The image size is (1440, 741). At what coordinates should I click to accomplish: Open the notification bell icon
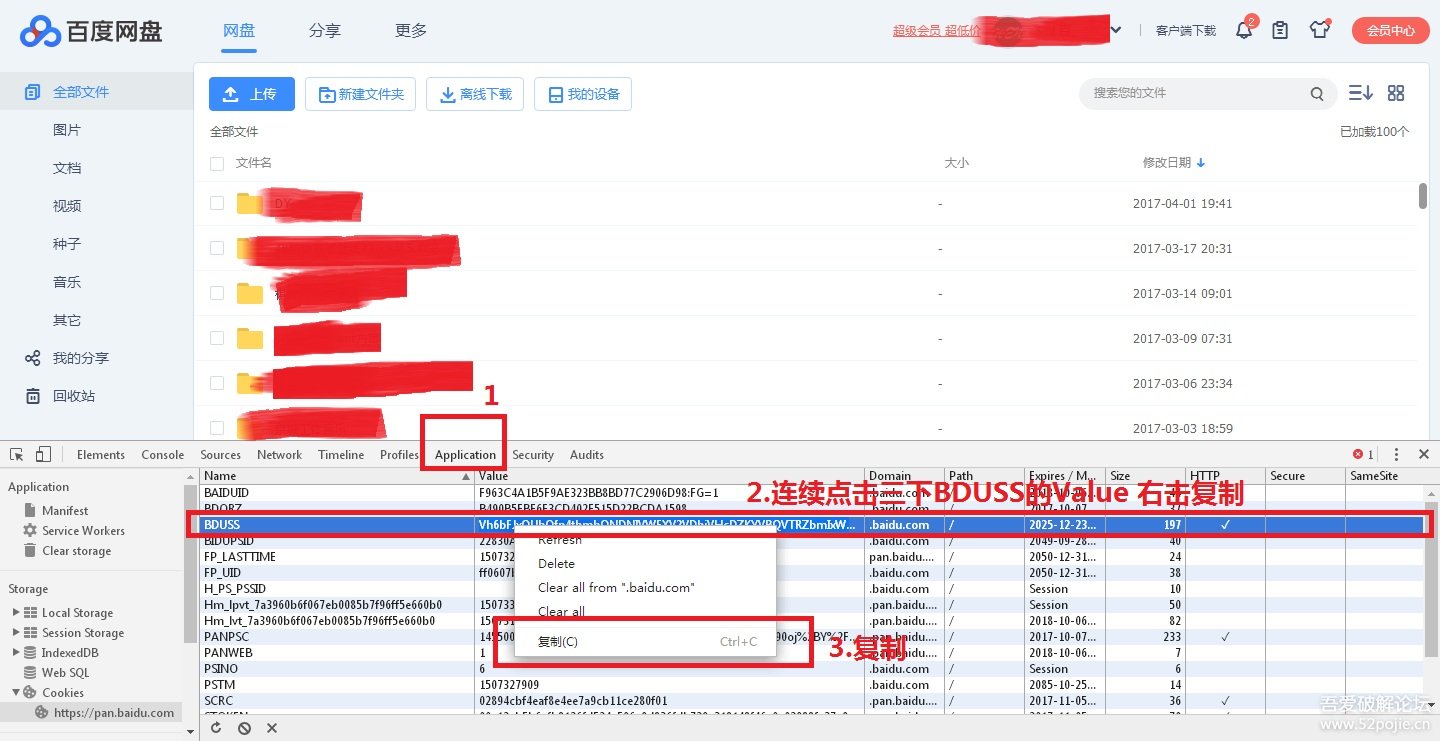click(x=1244, y=30)
